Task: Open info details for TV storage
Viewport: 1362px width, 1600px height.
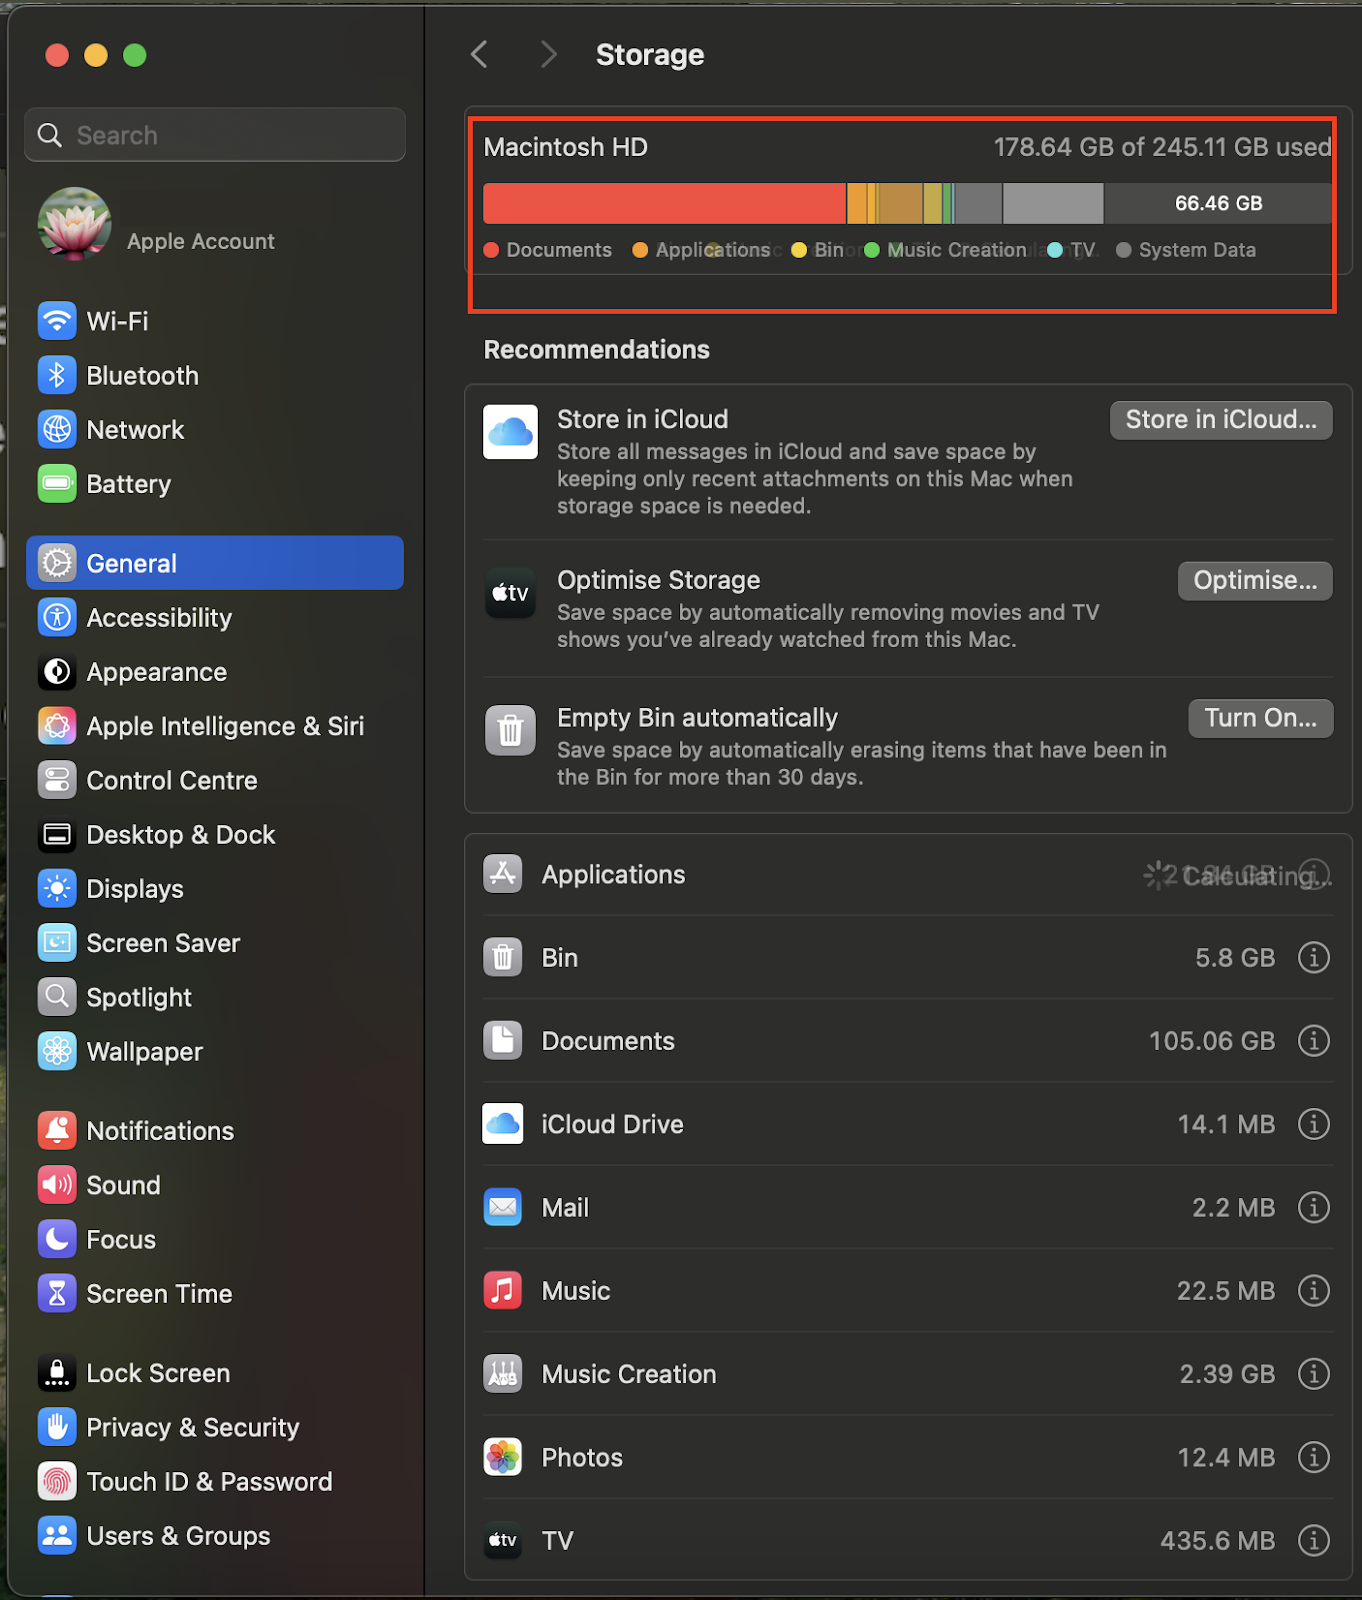Action: [x=1313, y=1540]
